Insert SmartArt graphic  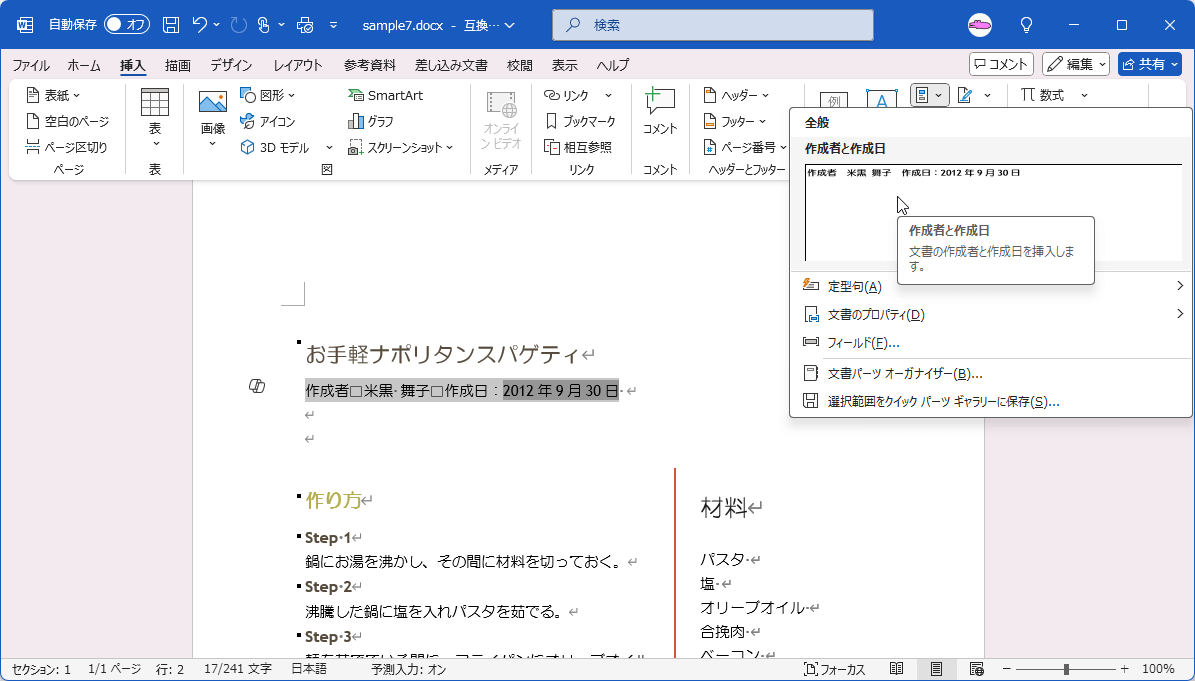(x=386, y=95)
